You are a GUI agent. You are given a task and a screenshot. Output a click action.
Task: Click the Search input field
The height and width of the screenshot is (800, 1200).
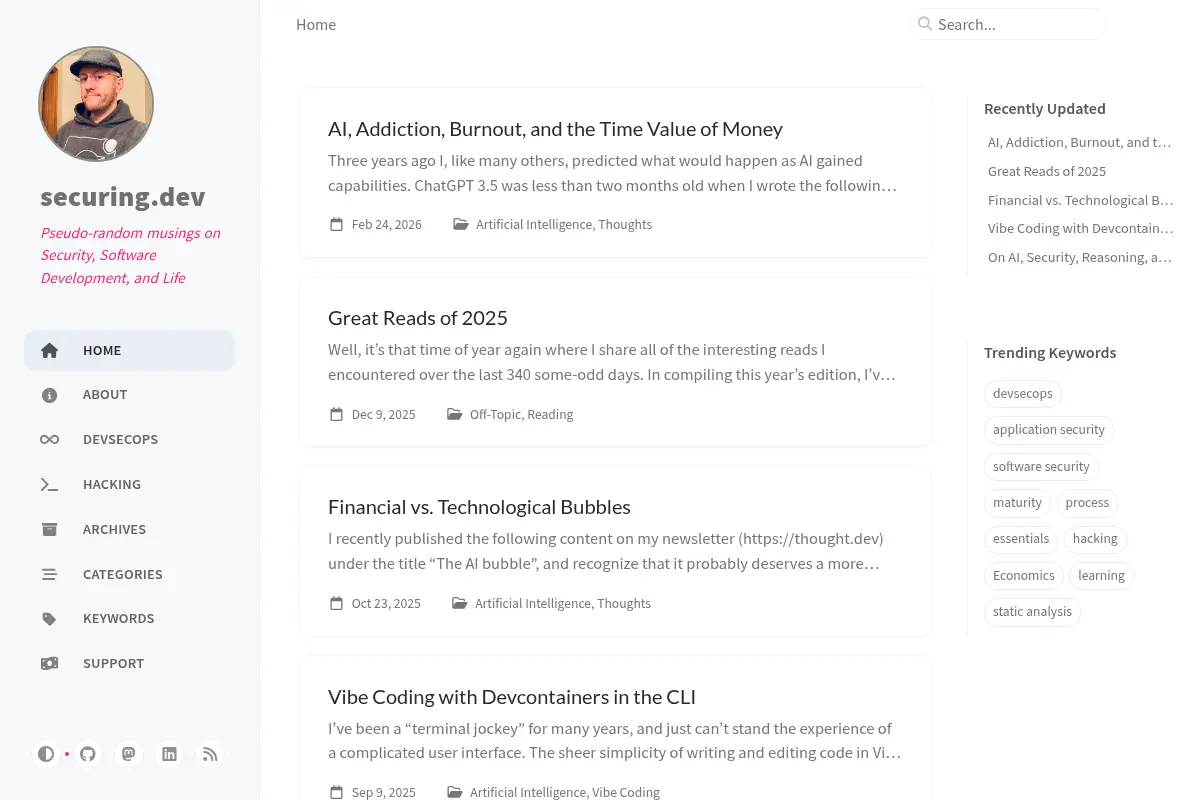coord(1008,24)
